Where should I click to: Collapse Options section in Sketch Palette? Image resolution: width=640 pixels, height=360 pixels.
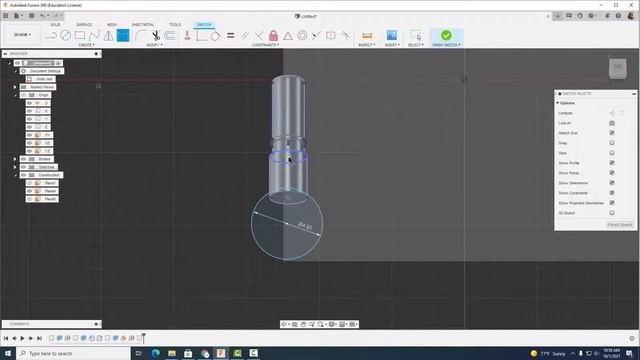(x=558, y=103)
